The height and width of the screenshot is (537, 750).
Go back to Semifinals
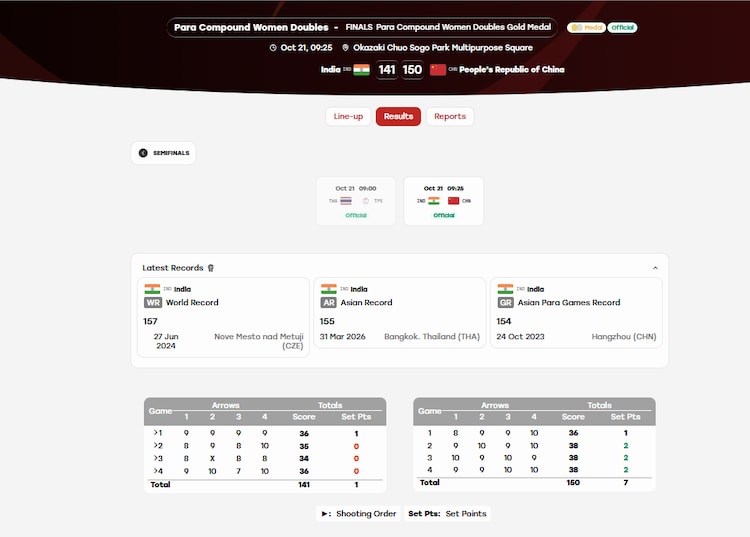164,153
